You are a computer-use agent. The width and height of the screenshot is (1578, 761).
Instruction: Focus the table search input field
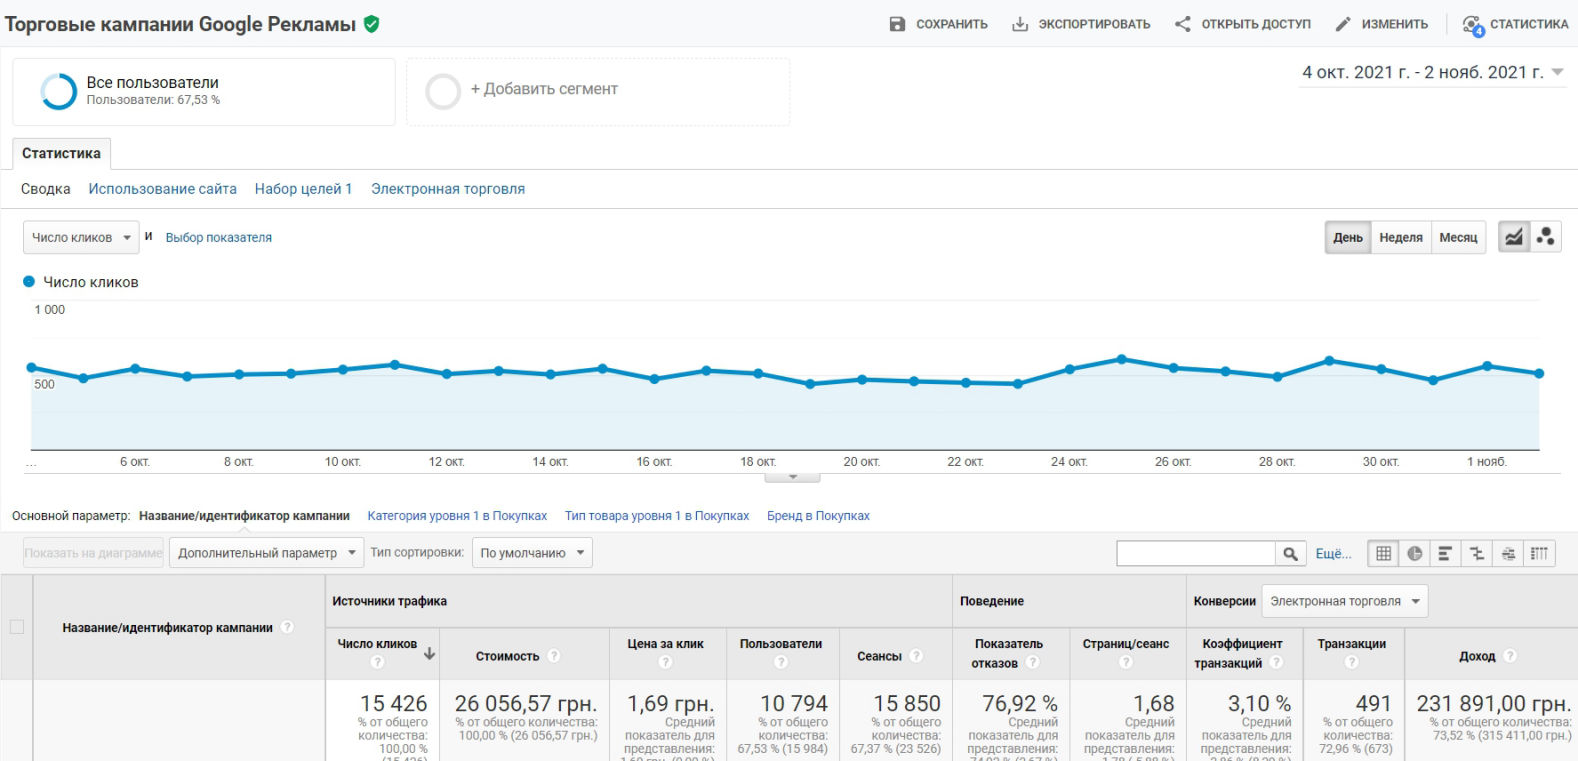coord(1196,553)
